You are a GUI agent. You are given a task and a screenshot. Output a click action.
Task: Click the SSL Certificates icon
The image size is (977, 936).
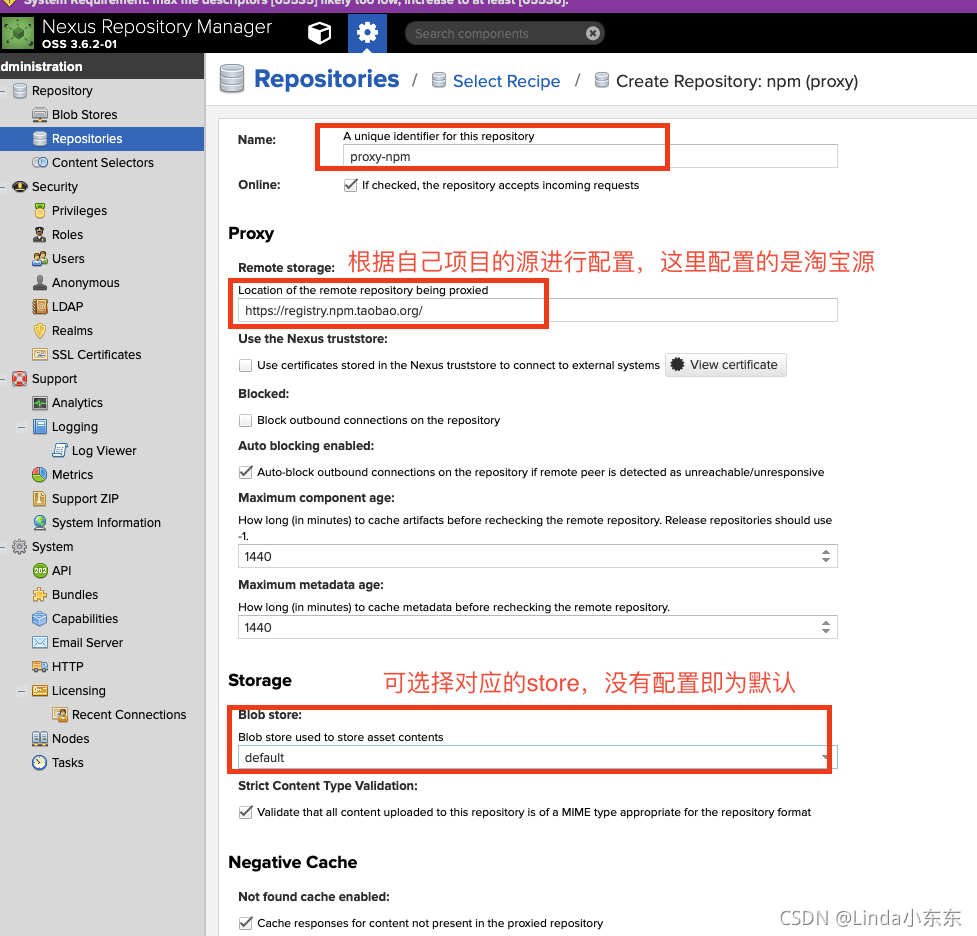40,355
